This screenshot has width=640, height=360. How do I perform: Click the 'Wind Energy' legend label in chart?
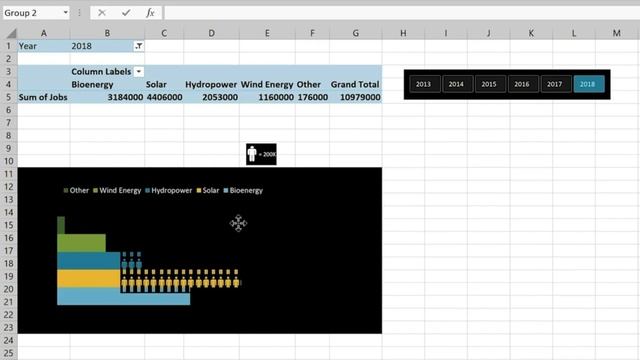[120, 190]
